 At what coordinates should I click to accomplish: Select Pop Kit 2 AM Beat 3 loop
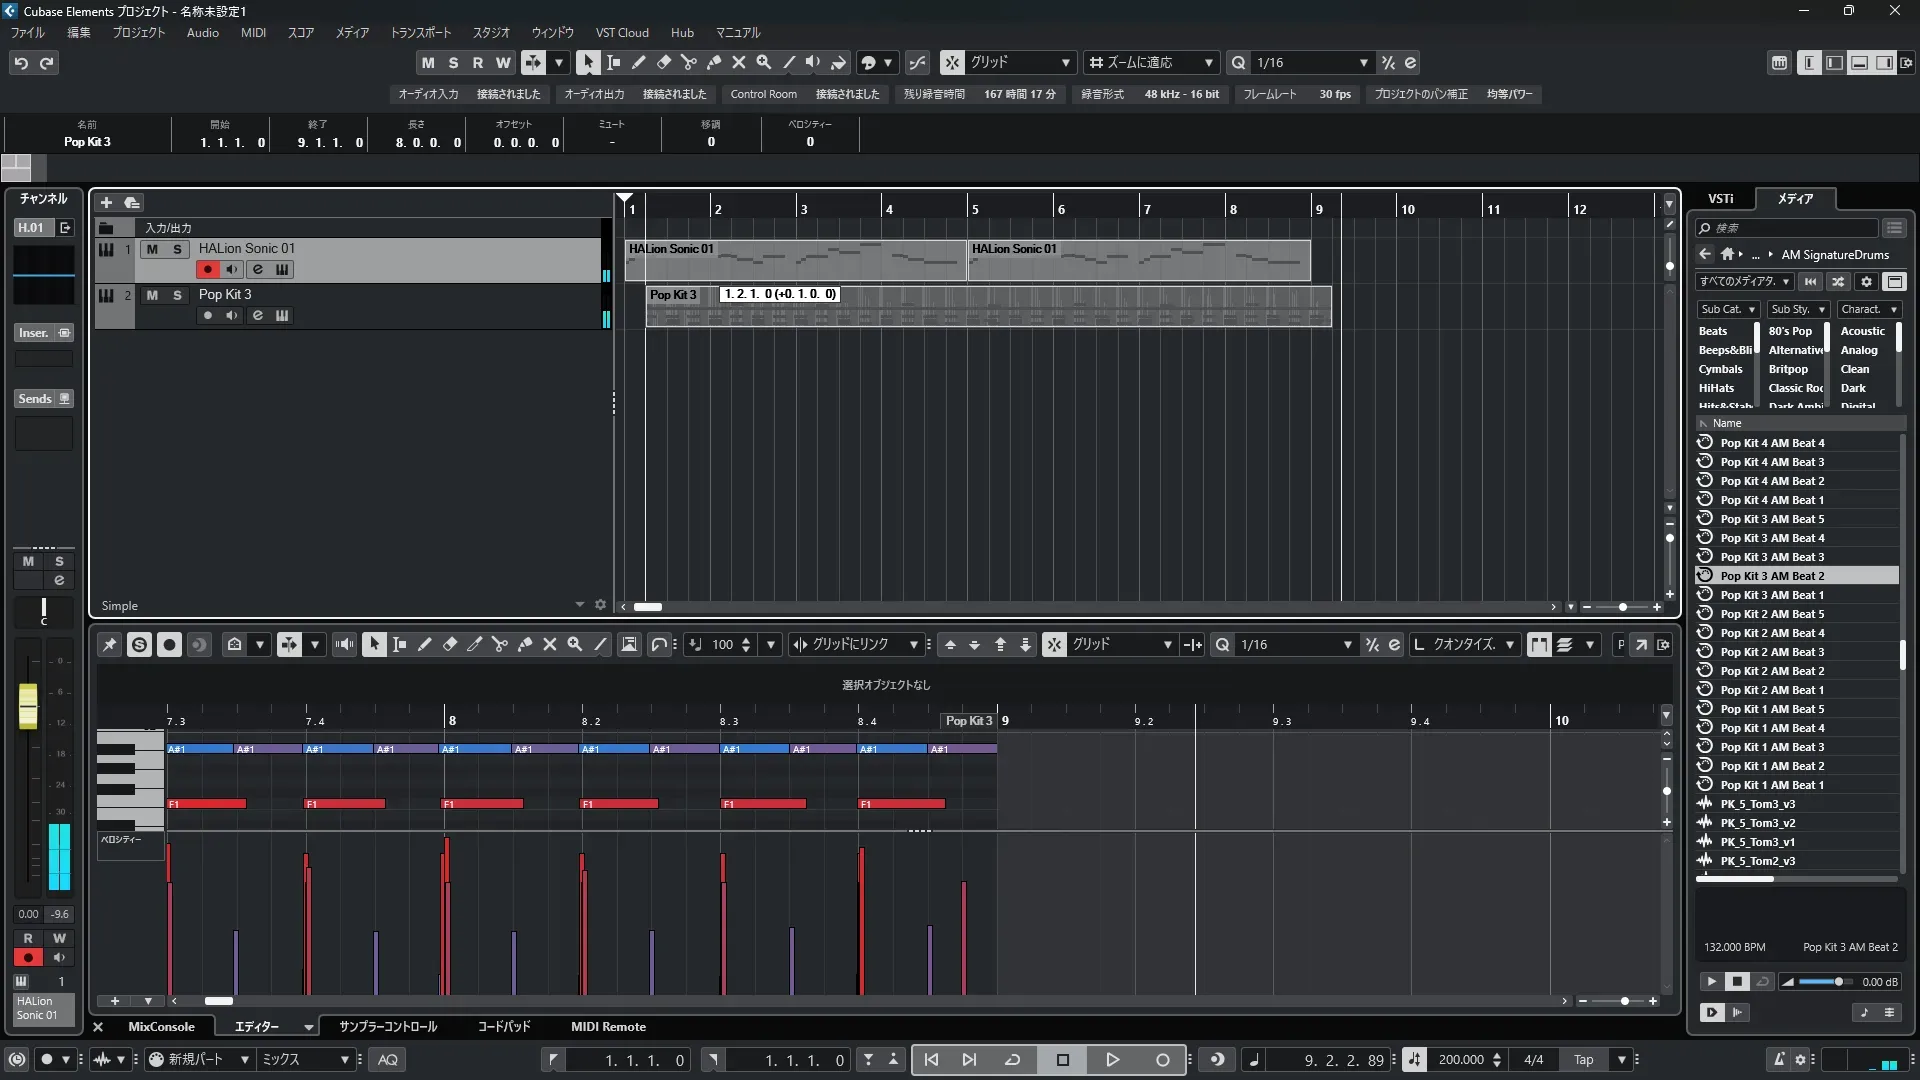coord(1771,652)
